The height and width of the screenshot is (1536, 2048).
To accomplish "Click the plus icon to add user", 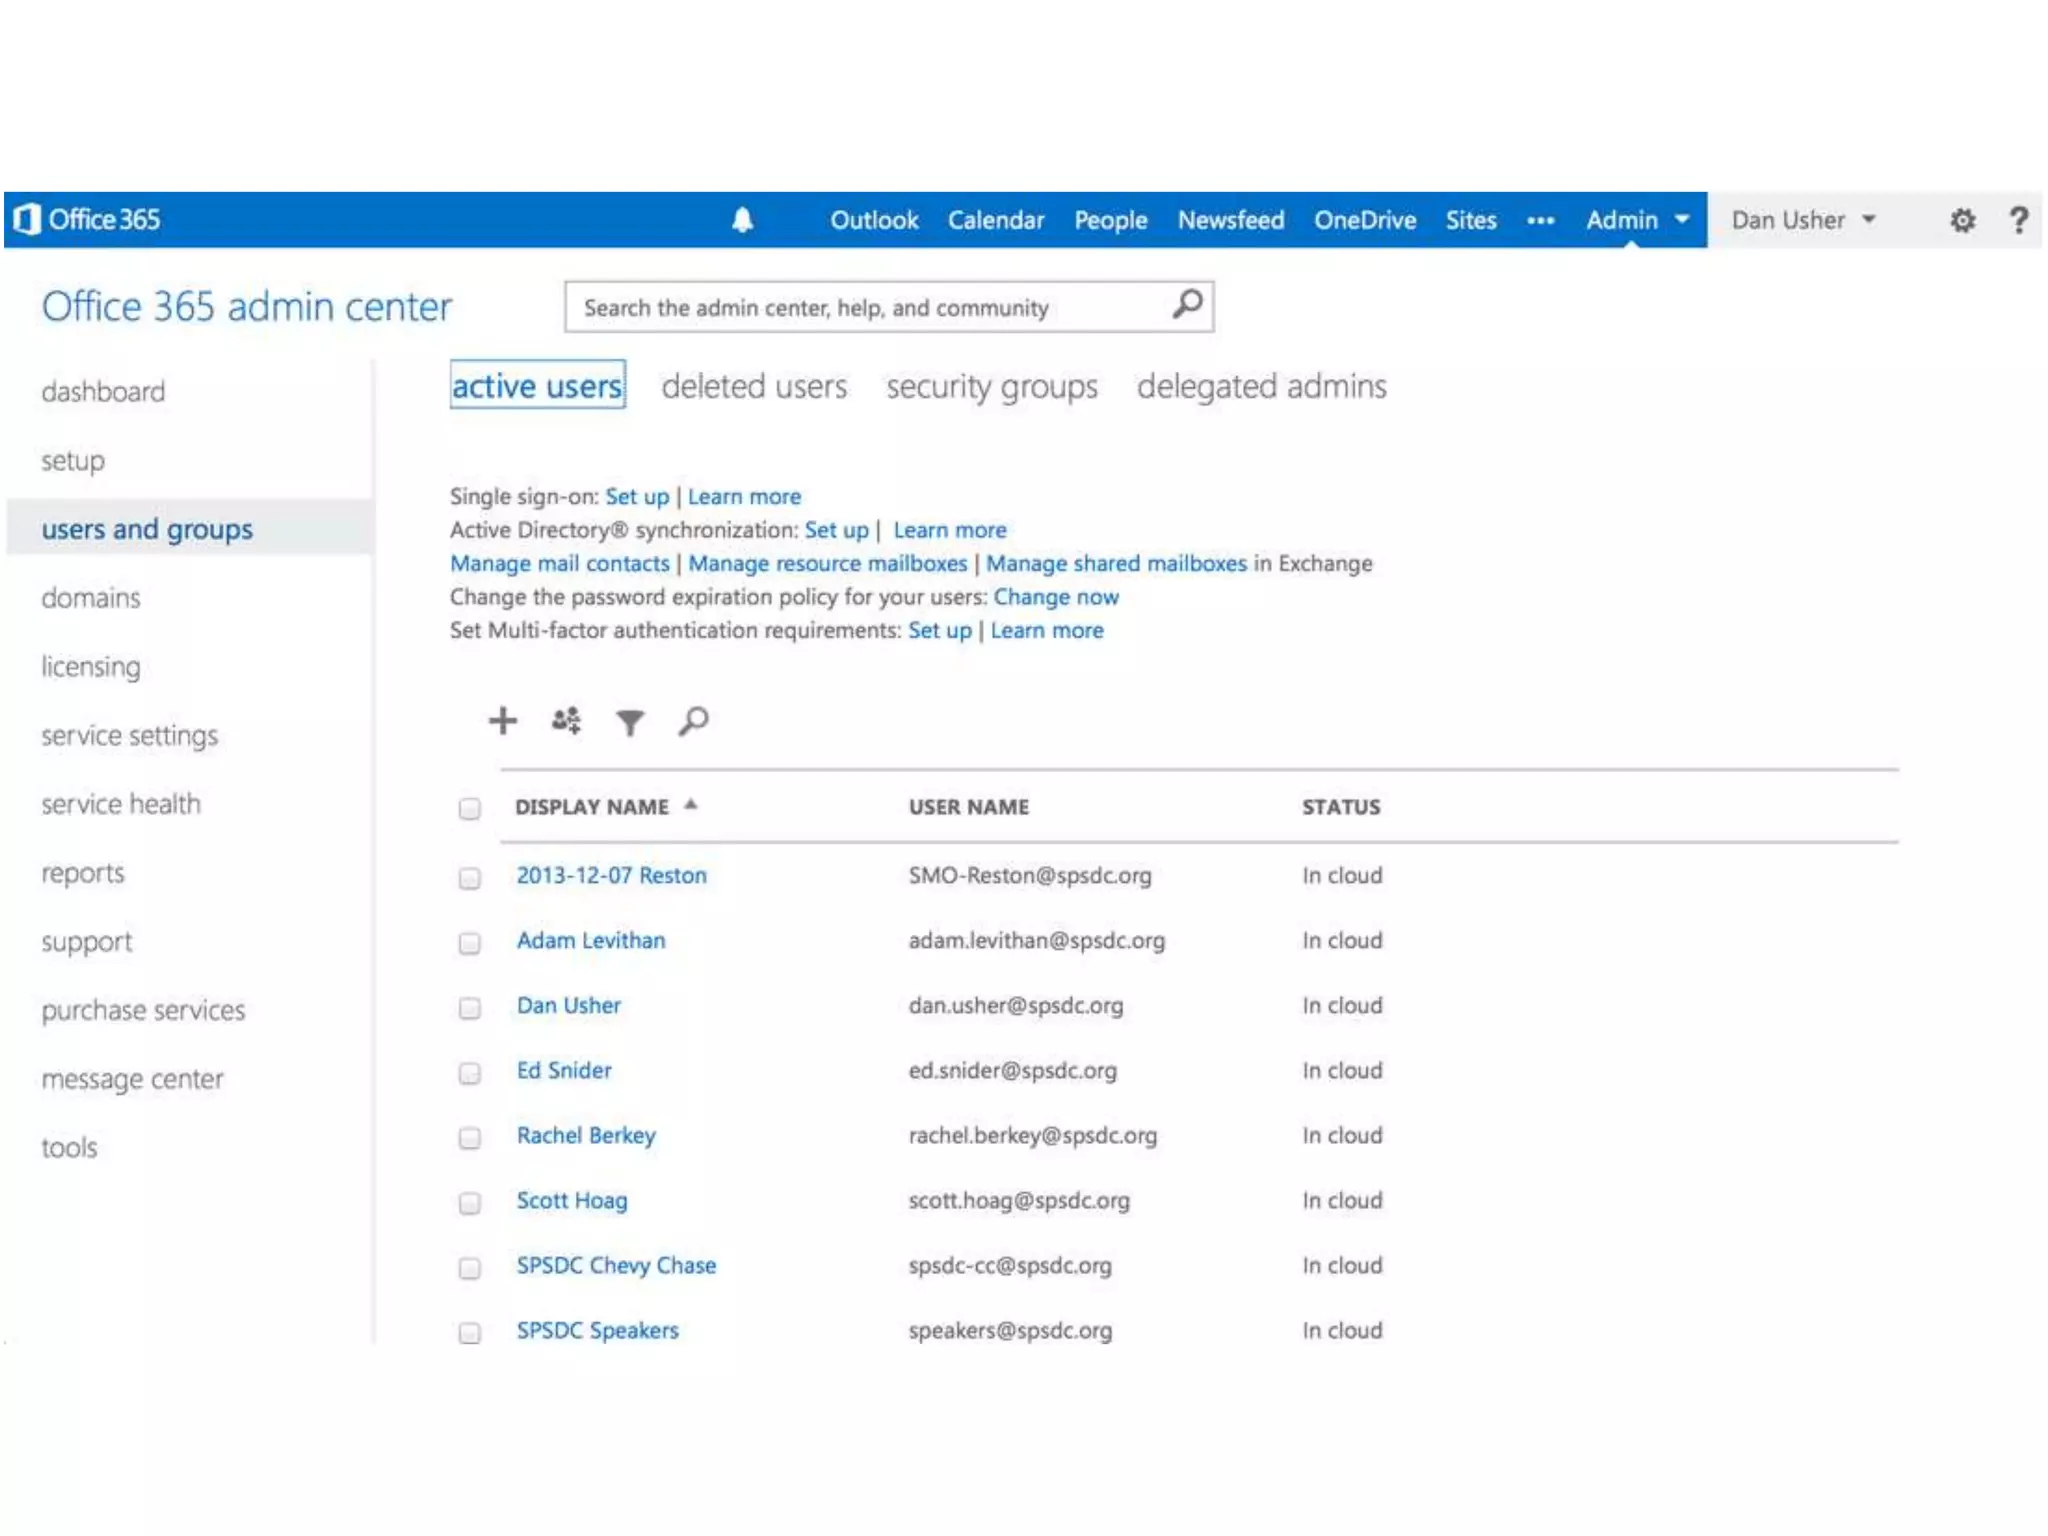I will pos(503,720).
